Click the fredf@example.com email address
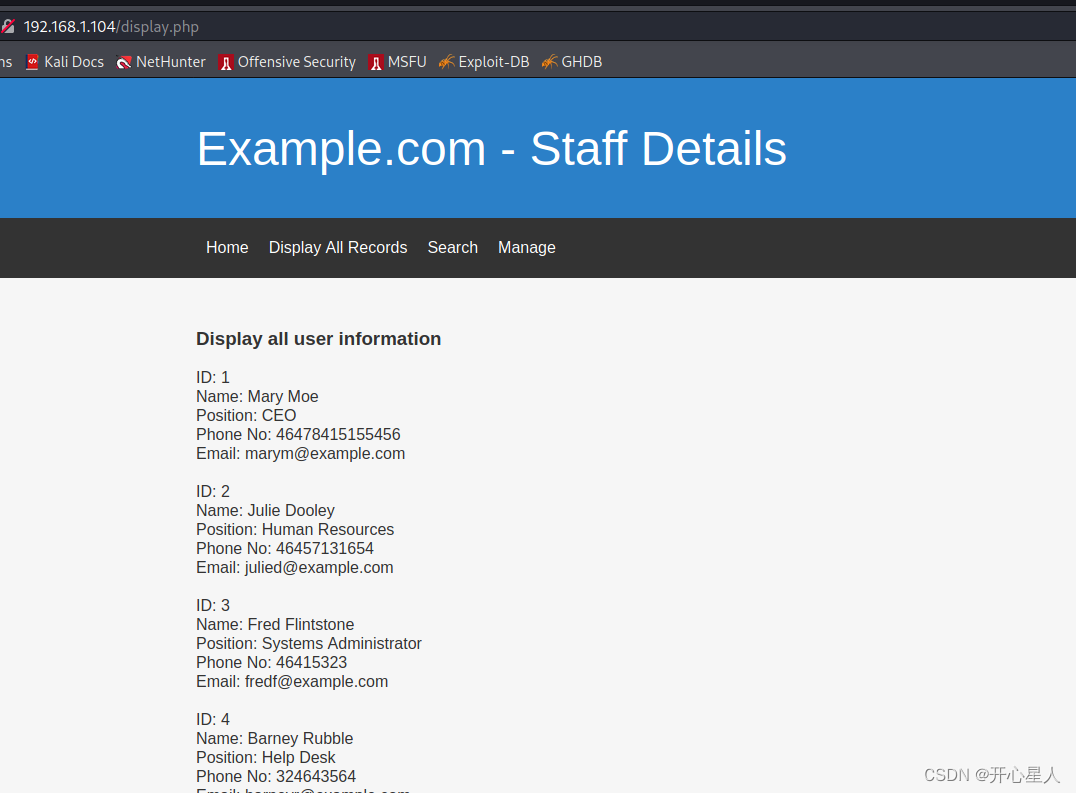This screenshot has width=1076, height=793. pyautogui.click(x=316, y=682)
